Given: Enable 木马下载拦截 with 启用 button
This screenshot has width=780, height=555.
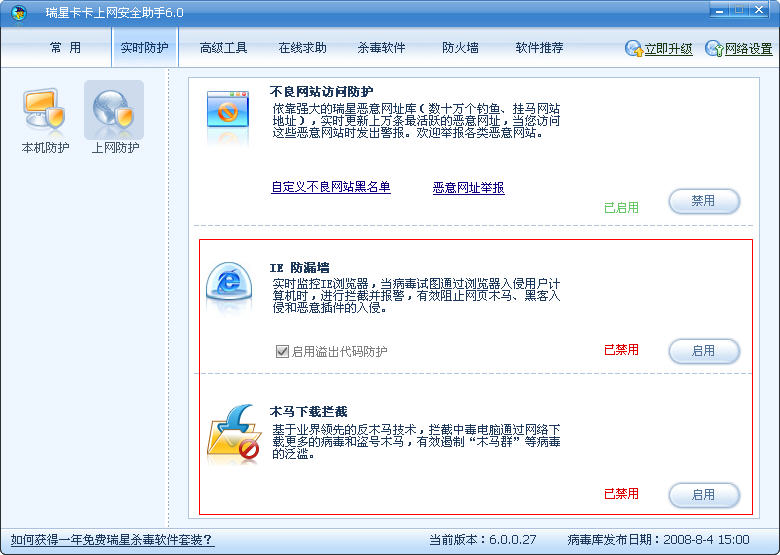Looking at the screenshot, I should [704, 495].
